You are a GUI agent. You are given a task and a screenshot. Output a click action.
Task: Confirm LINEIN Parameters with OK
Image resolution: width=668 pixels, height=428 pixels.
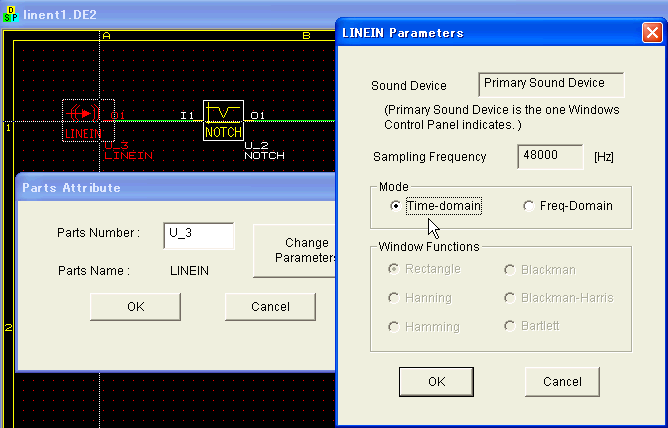click(x=436, y=382)
